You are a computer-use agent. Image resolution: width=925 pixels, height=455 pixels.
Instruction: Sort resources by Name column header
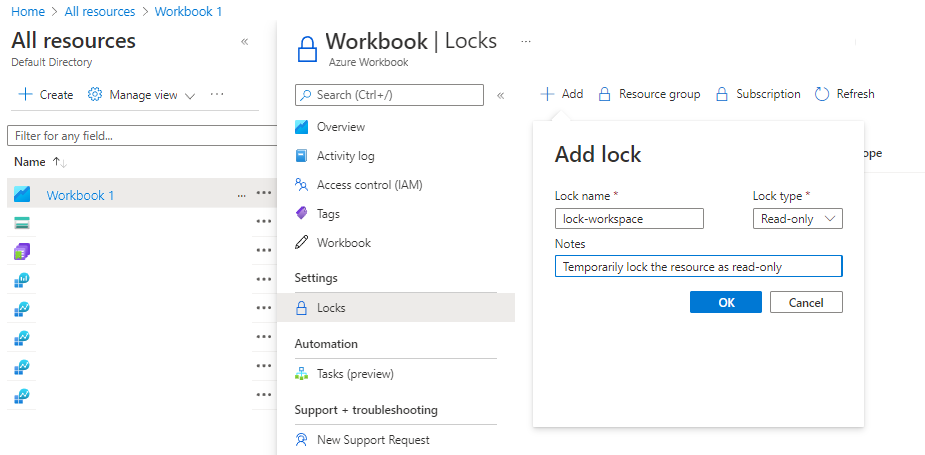point(29,162)
